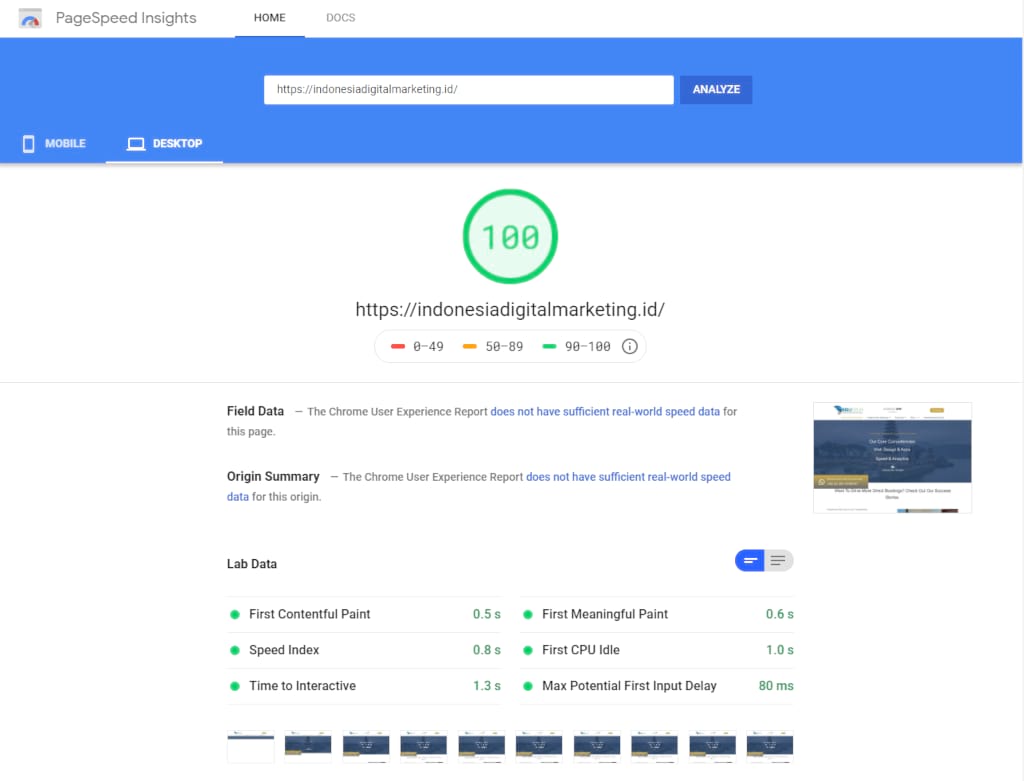The height and width of the screenshot is (781, 1024).
Task: Click the 0.8 s metric value
Action: point(487,650)
